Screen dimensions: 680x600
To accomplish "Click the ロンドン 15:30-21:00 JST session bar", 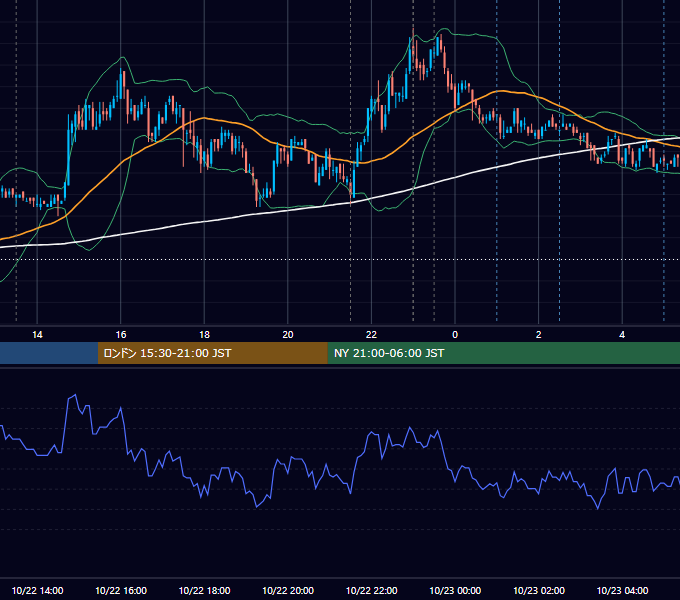I will [x=212, y=353].
